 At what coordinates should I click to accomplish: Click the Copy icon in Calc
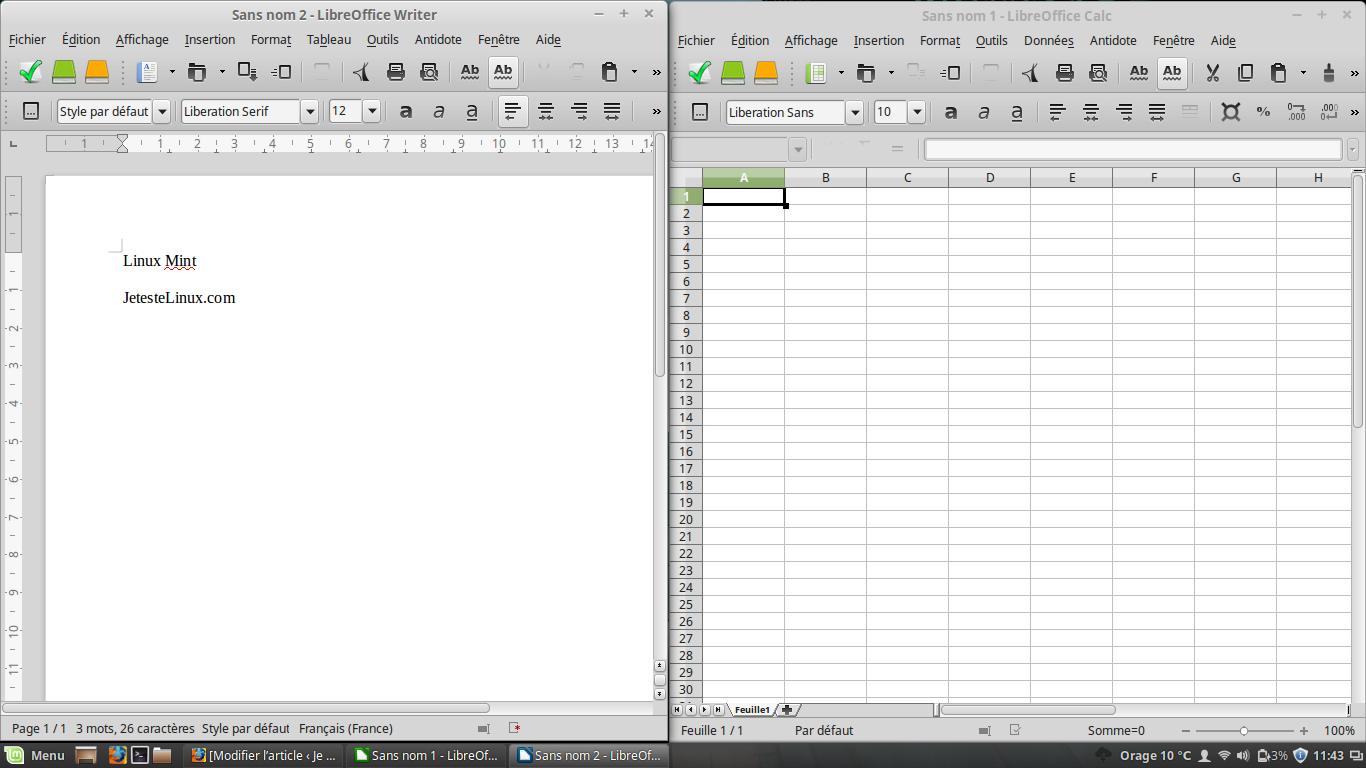[x=1245, y=72]
